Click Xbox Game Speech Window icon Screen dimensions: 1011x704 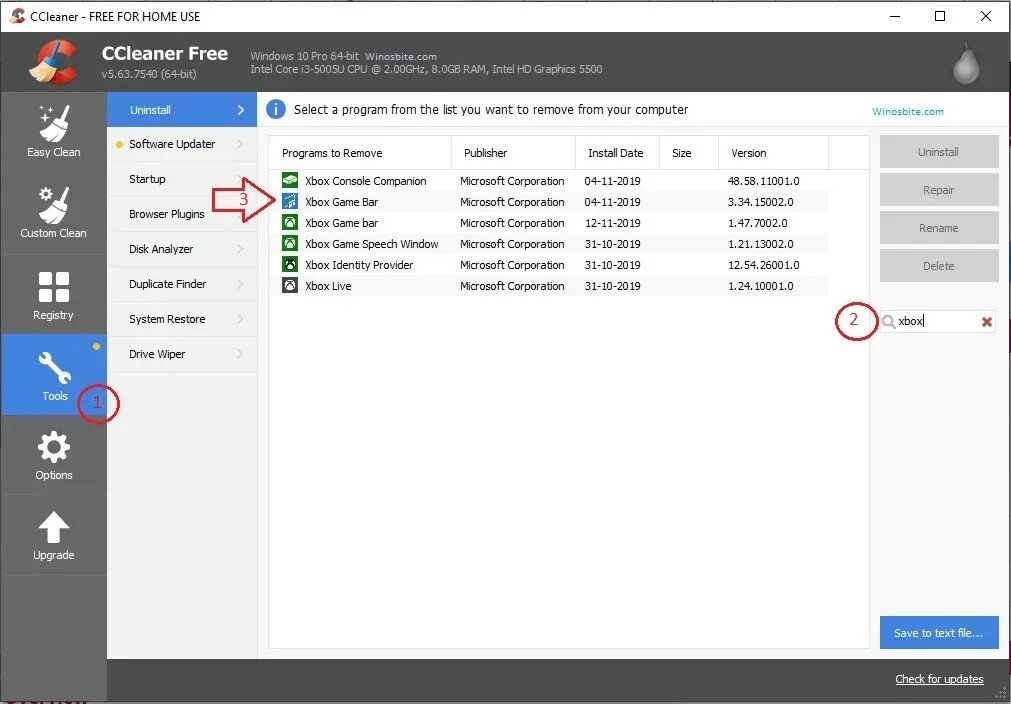290,244
